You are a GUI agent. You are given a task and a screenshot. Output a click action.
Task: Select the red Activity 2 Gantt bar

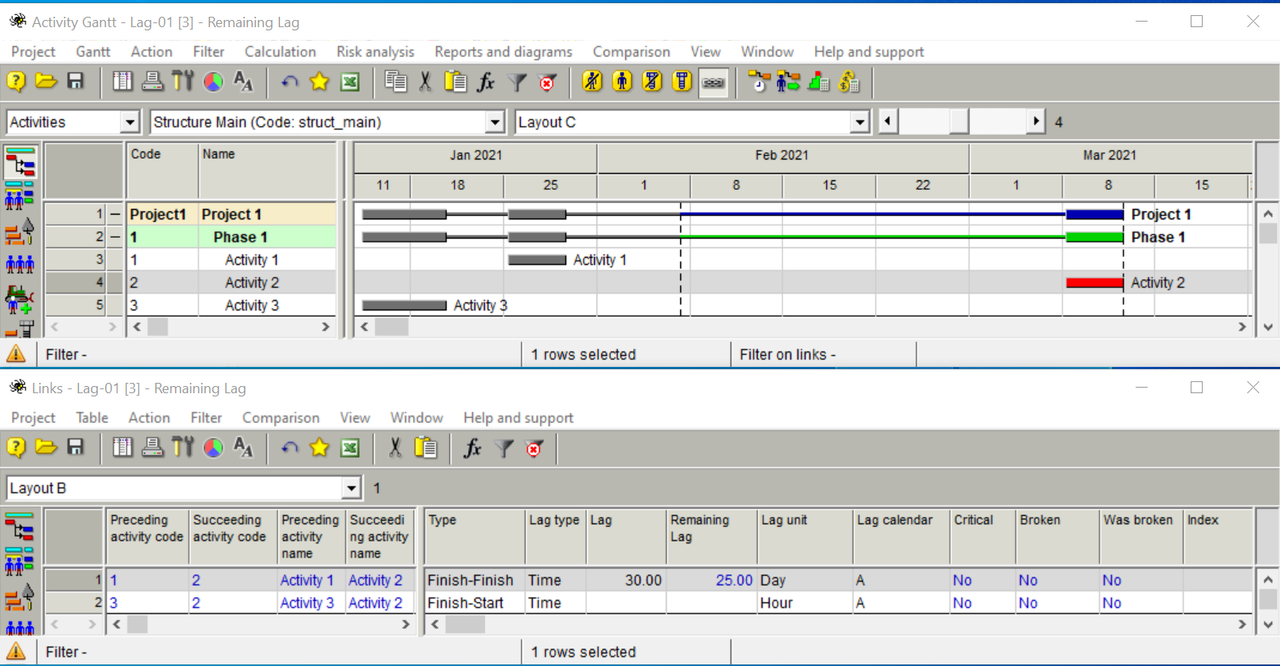point(1094,283)
